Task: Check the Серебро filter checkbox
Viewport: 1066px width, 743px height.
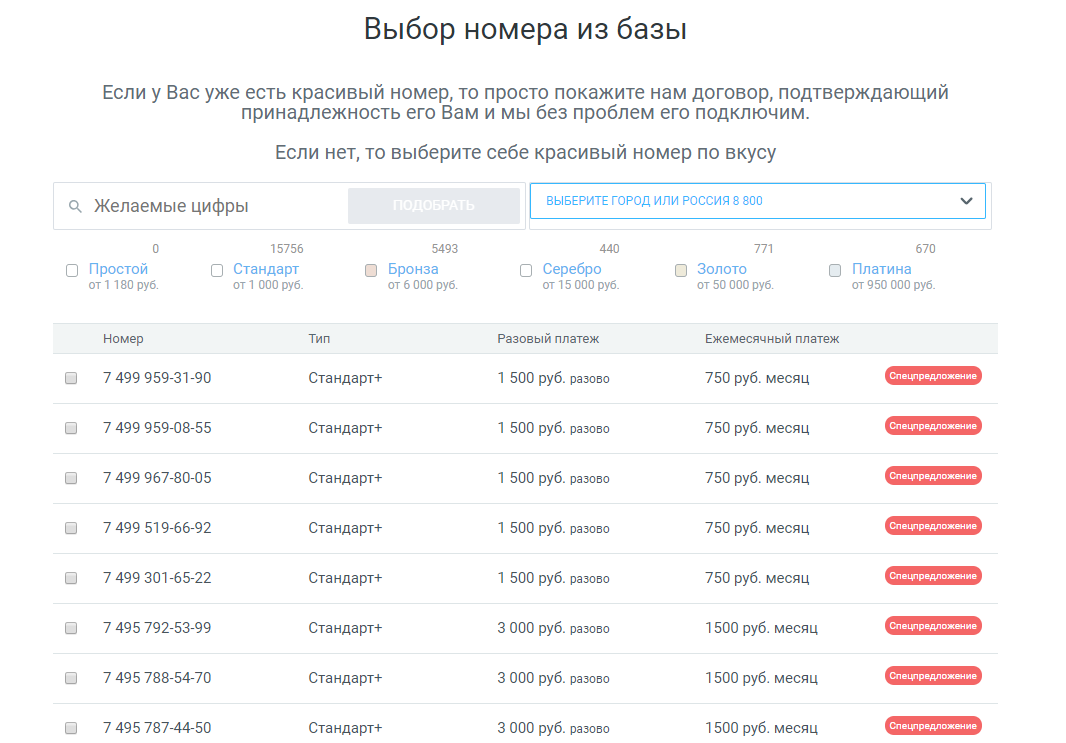Action: (525, 270)
